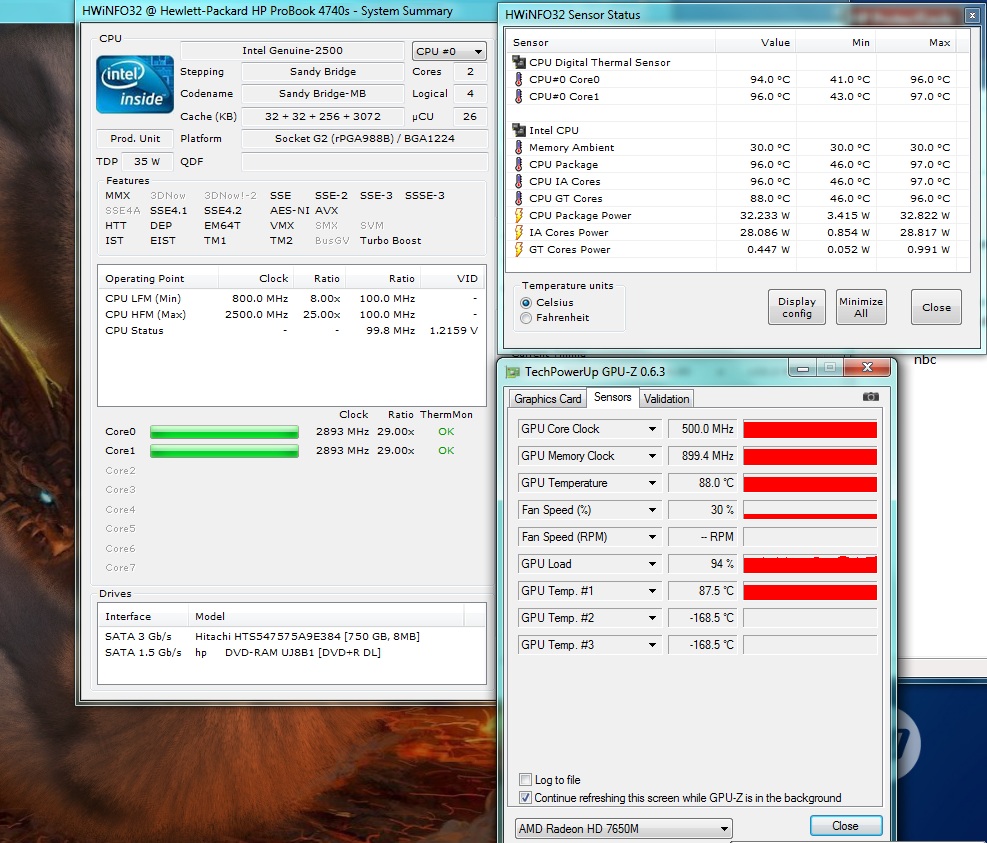
Task: Select the Celsius temperature unit
Action: [526, 303]
